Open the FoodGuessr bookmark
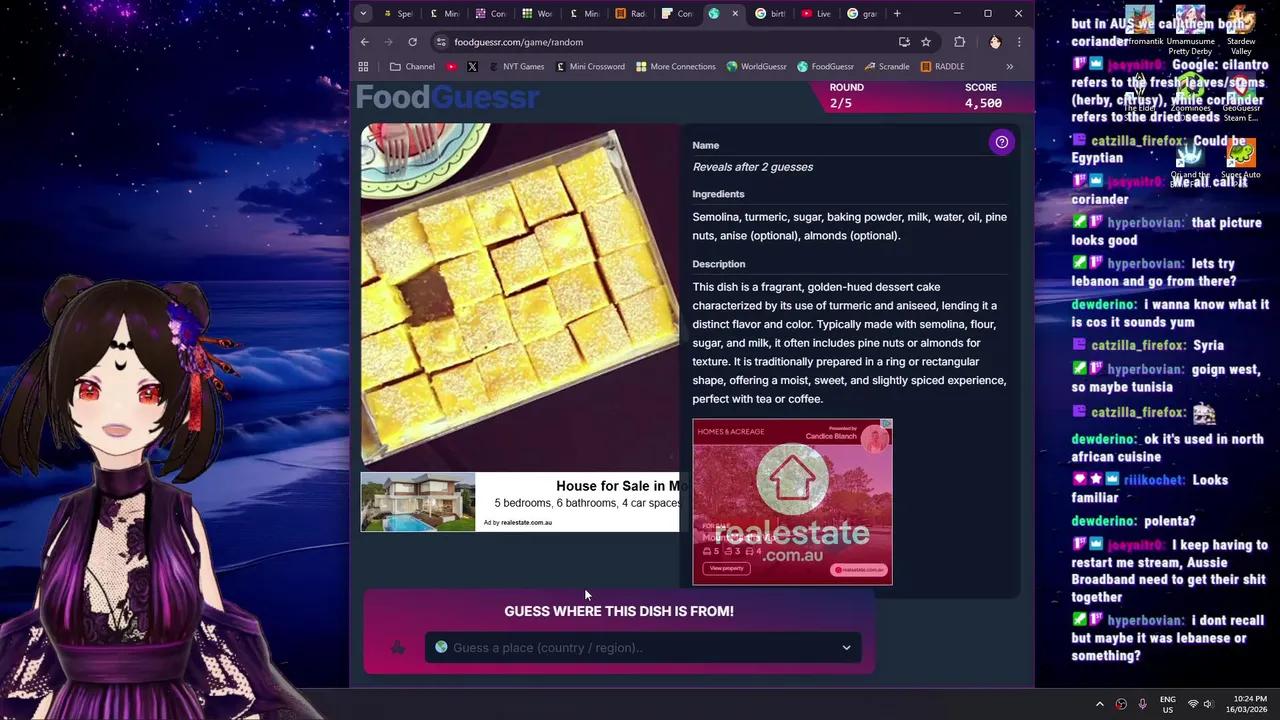The width and height of the screenshot is (1280, 720). 826,67
